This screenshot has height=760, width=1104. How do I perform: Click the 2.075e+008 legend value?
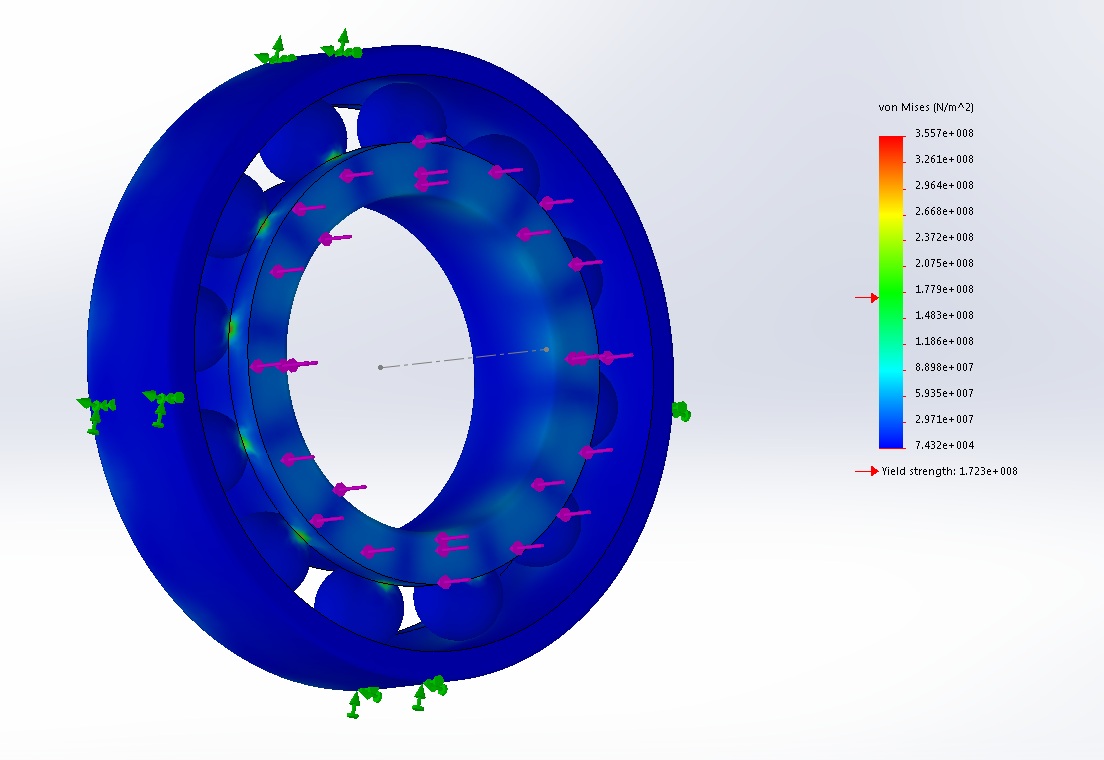[944, 263]
